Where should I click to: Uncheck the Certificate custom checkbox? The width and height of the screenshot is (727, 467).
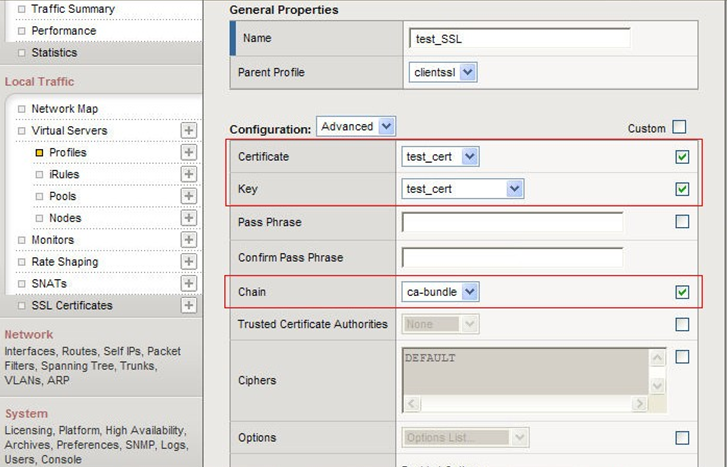(682, 158)
